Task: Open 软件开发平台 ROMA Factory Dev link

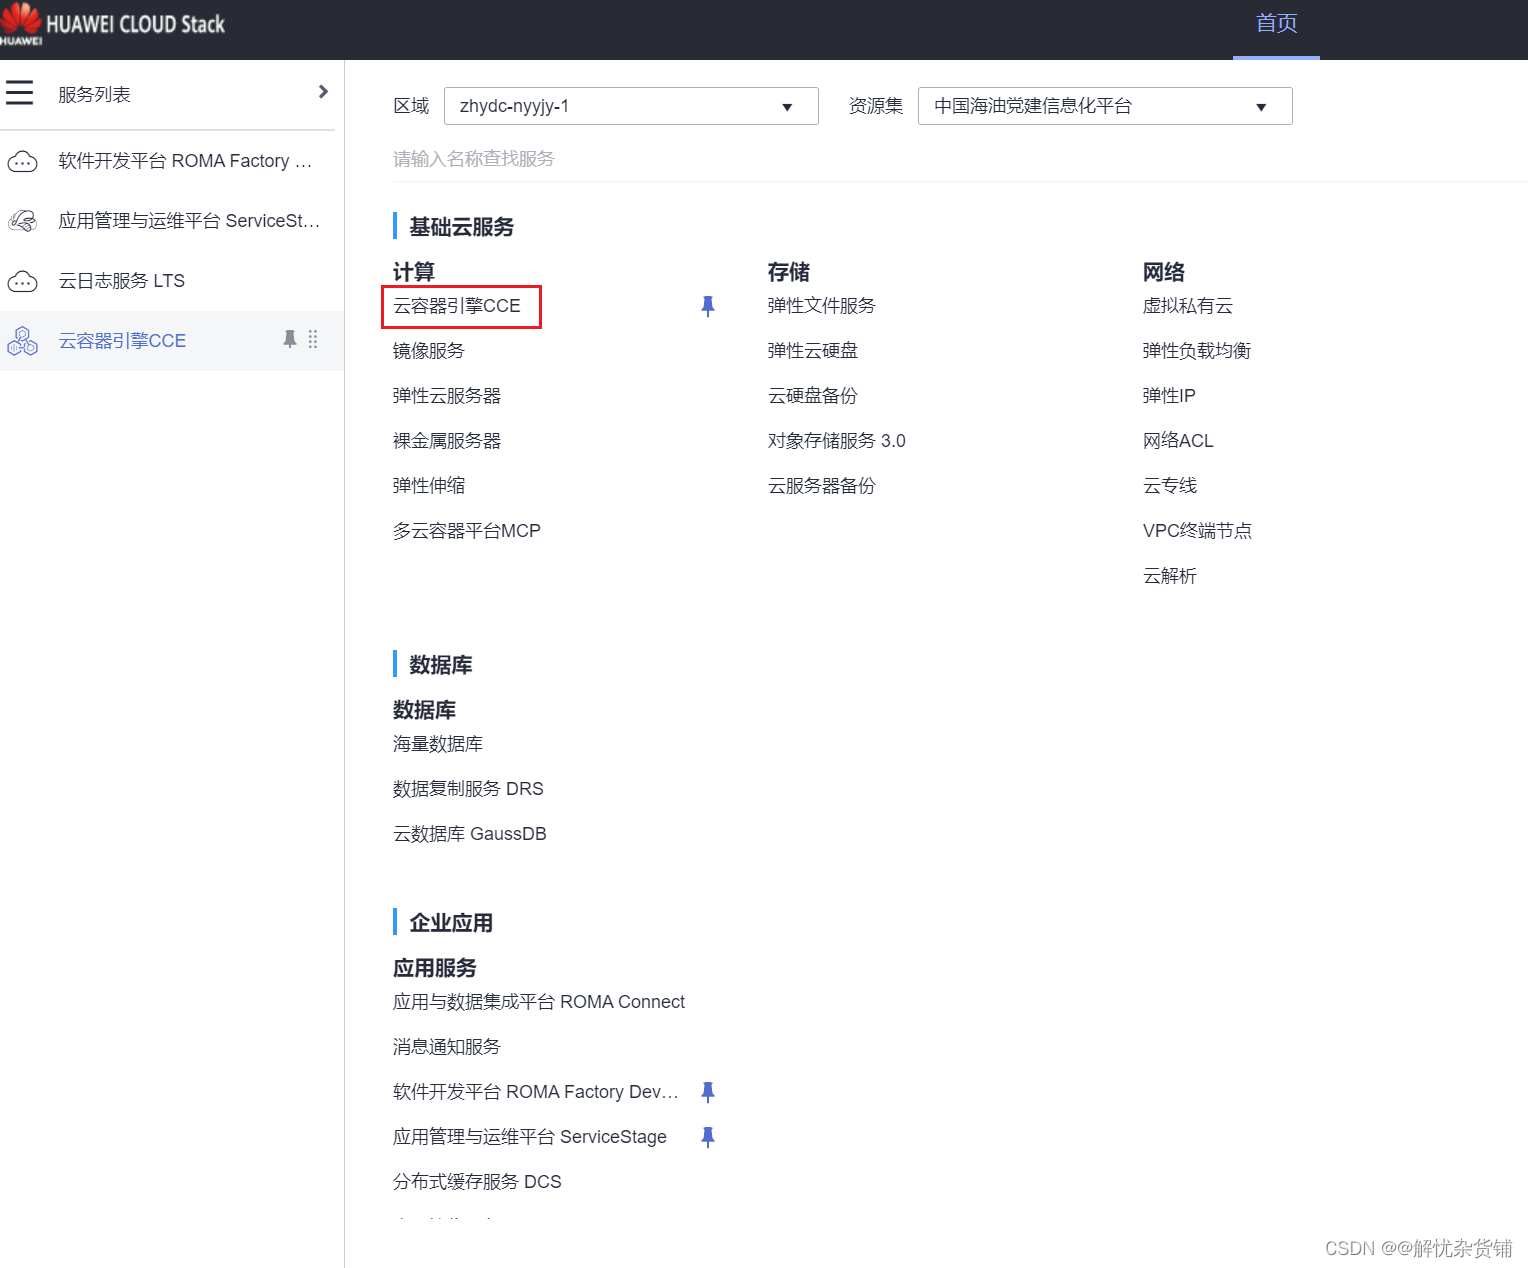Action: 536,1092
